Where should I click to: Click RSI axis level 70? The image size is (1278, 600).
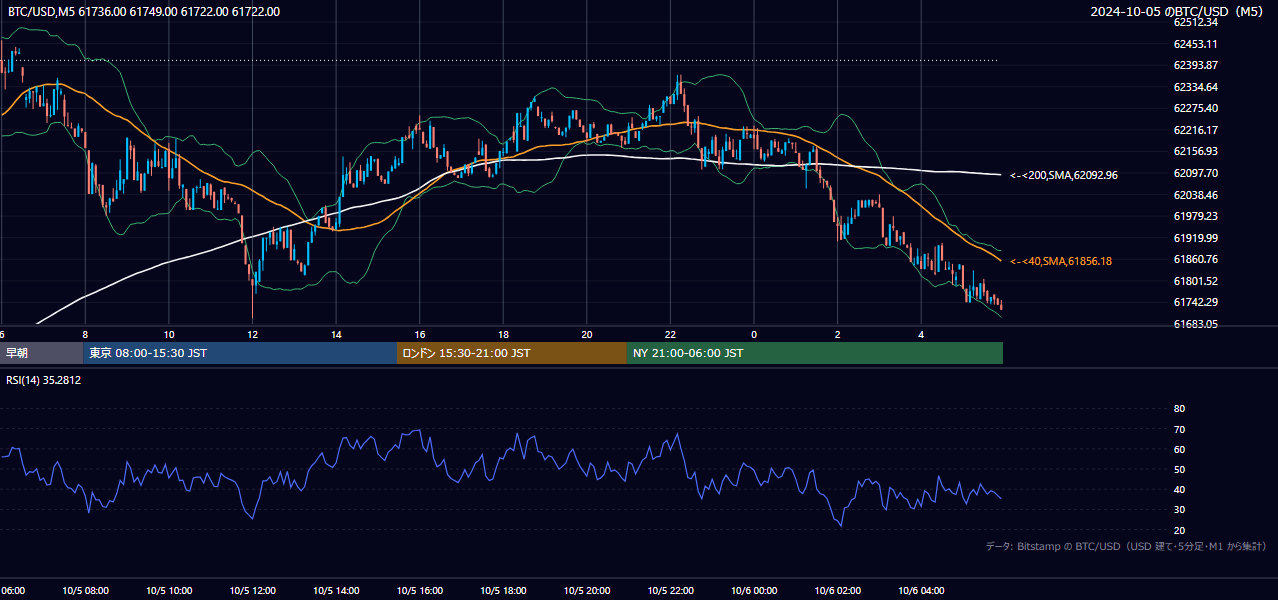pyautogui.click(x=1179, y=429)
